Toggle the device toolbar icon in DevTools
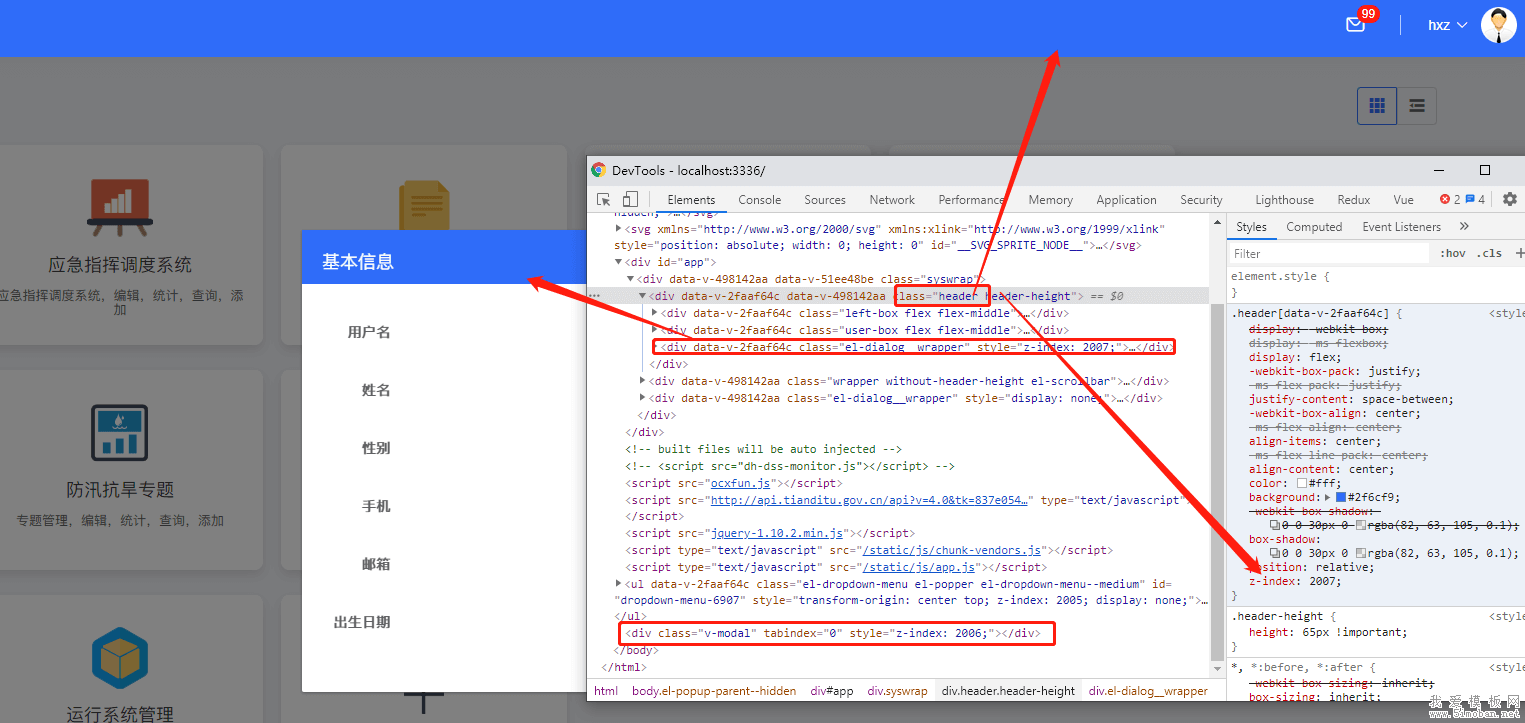This screenshot has width=1525, height=723. [x=630, y=199]
